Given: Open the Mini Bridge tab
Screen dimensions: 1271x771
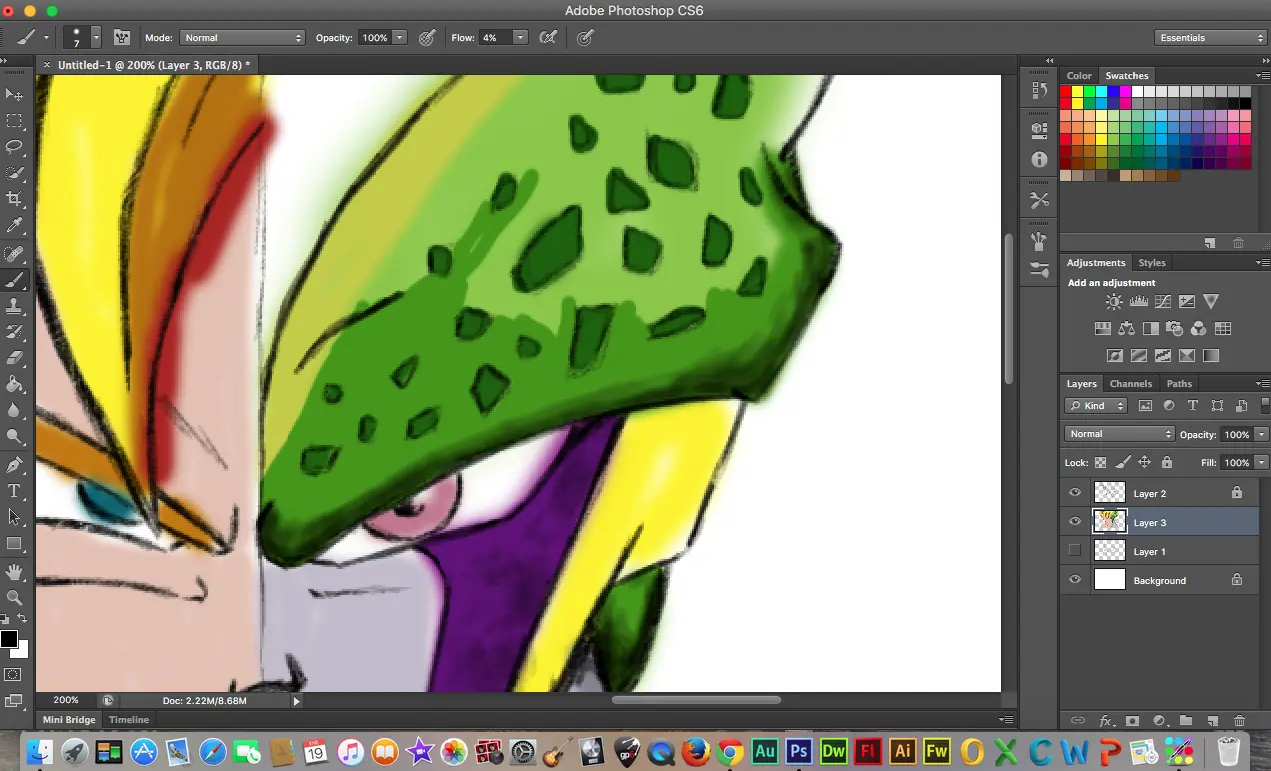Looking at the screenshot, I should pos(69,720).
